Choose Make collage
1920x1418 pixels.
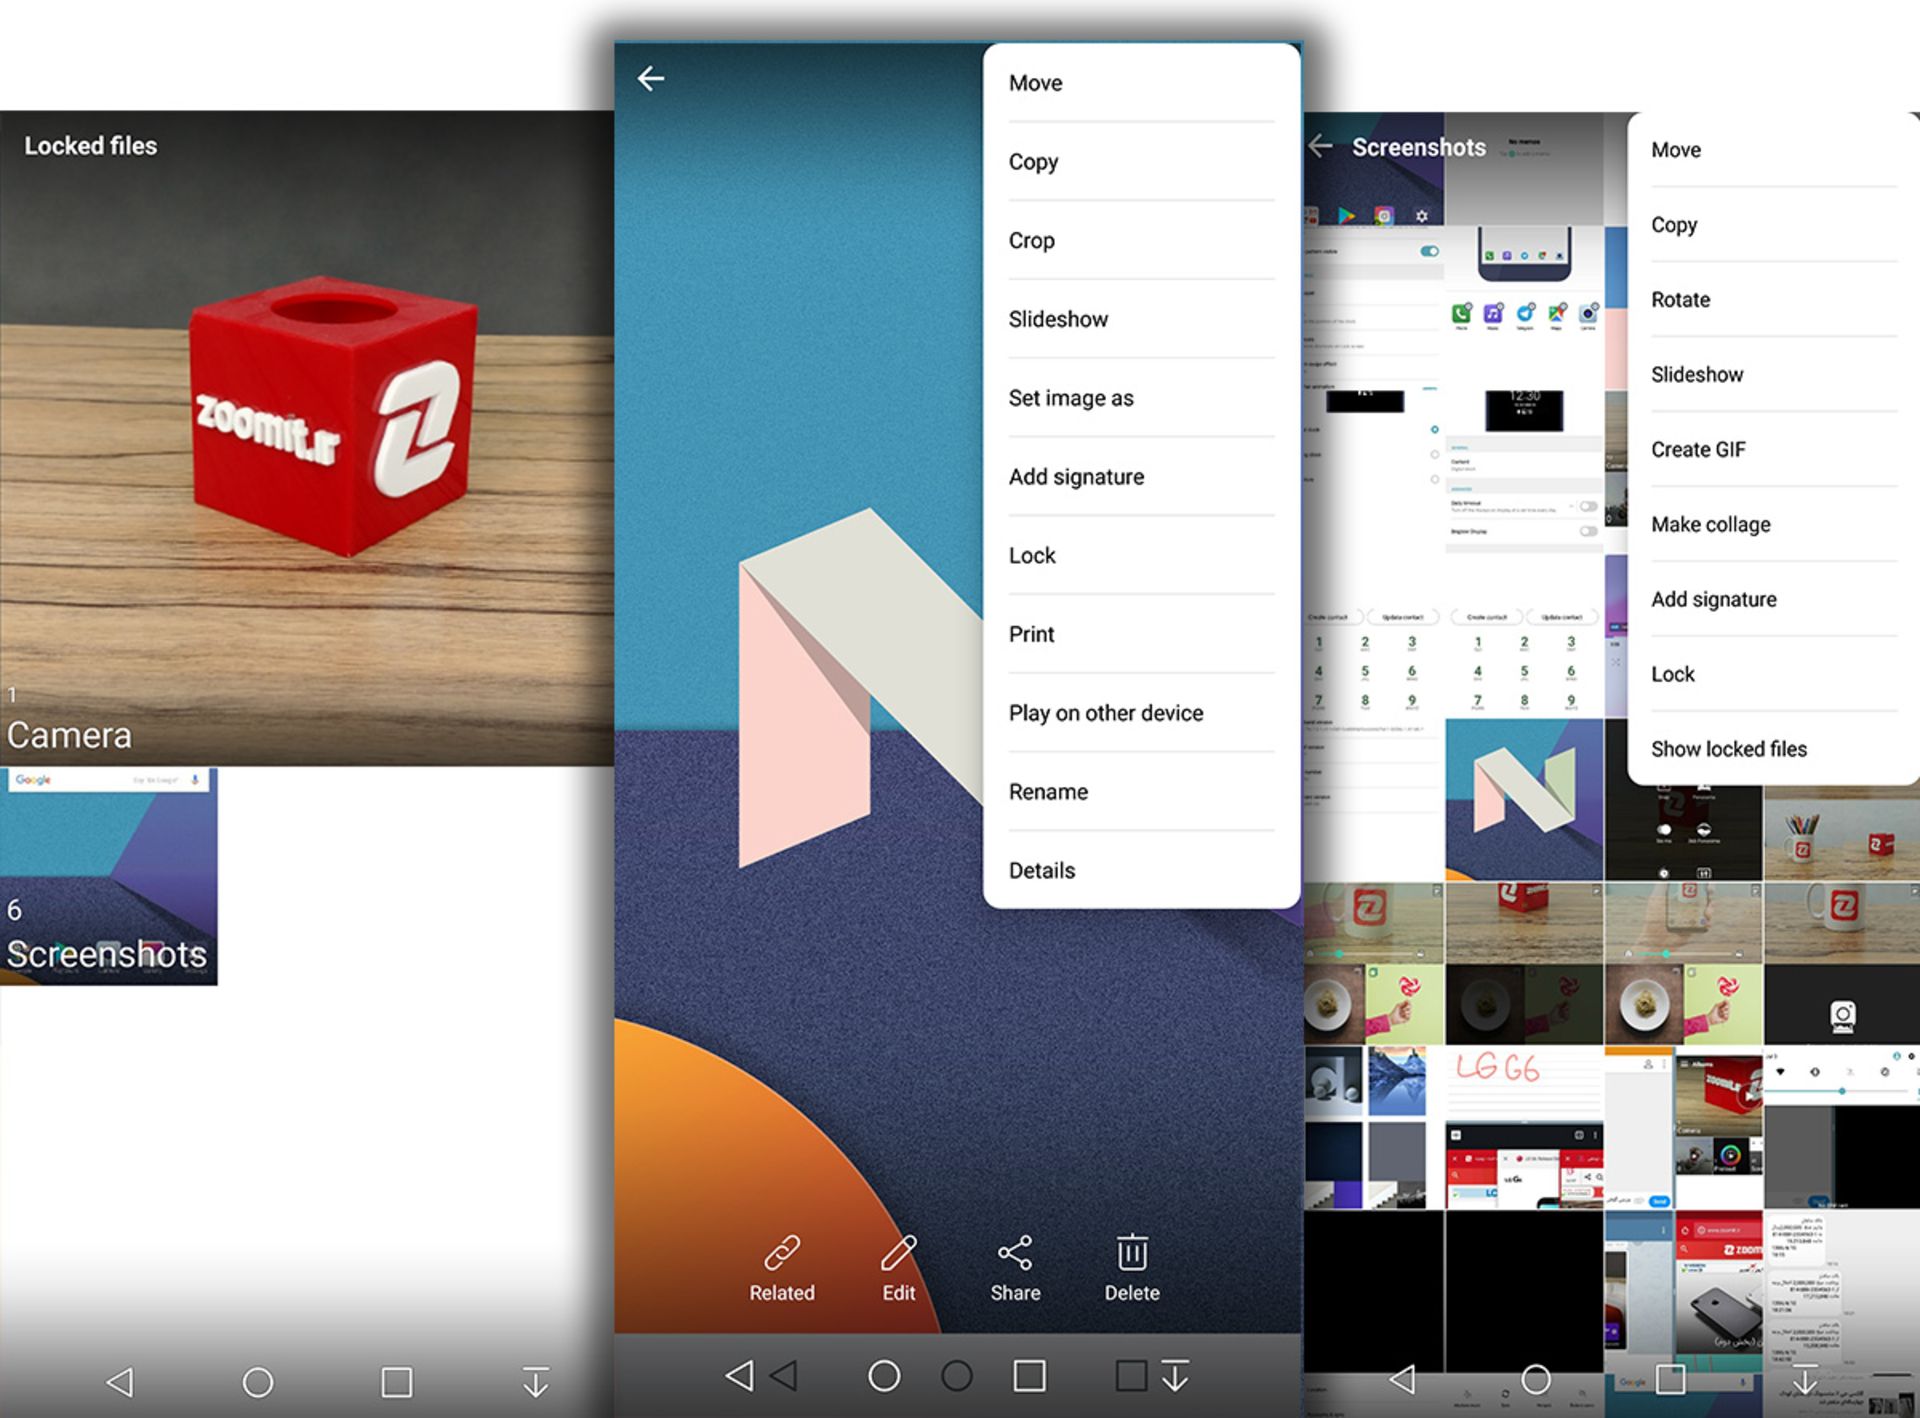pos(1773,525)
